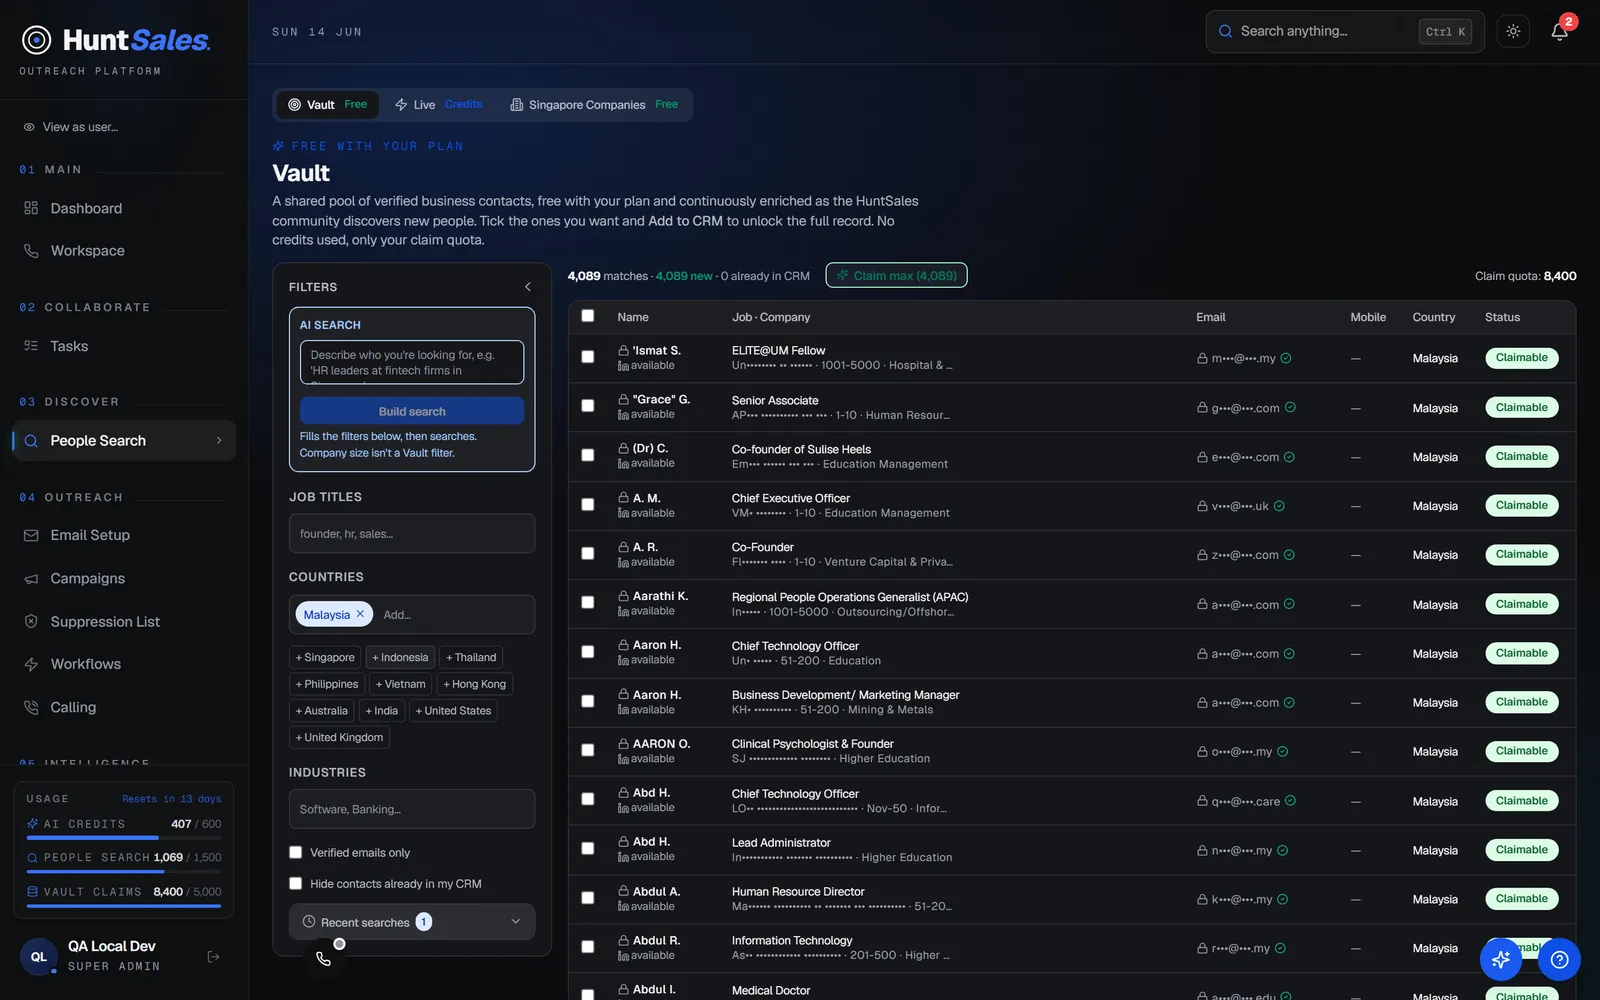This screenshot has width=1600, height=1000.
Task: Expand the Recent searches dropdown
Action: click(x=412, y=922)
